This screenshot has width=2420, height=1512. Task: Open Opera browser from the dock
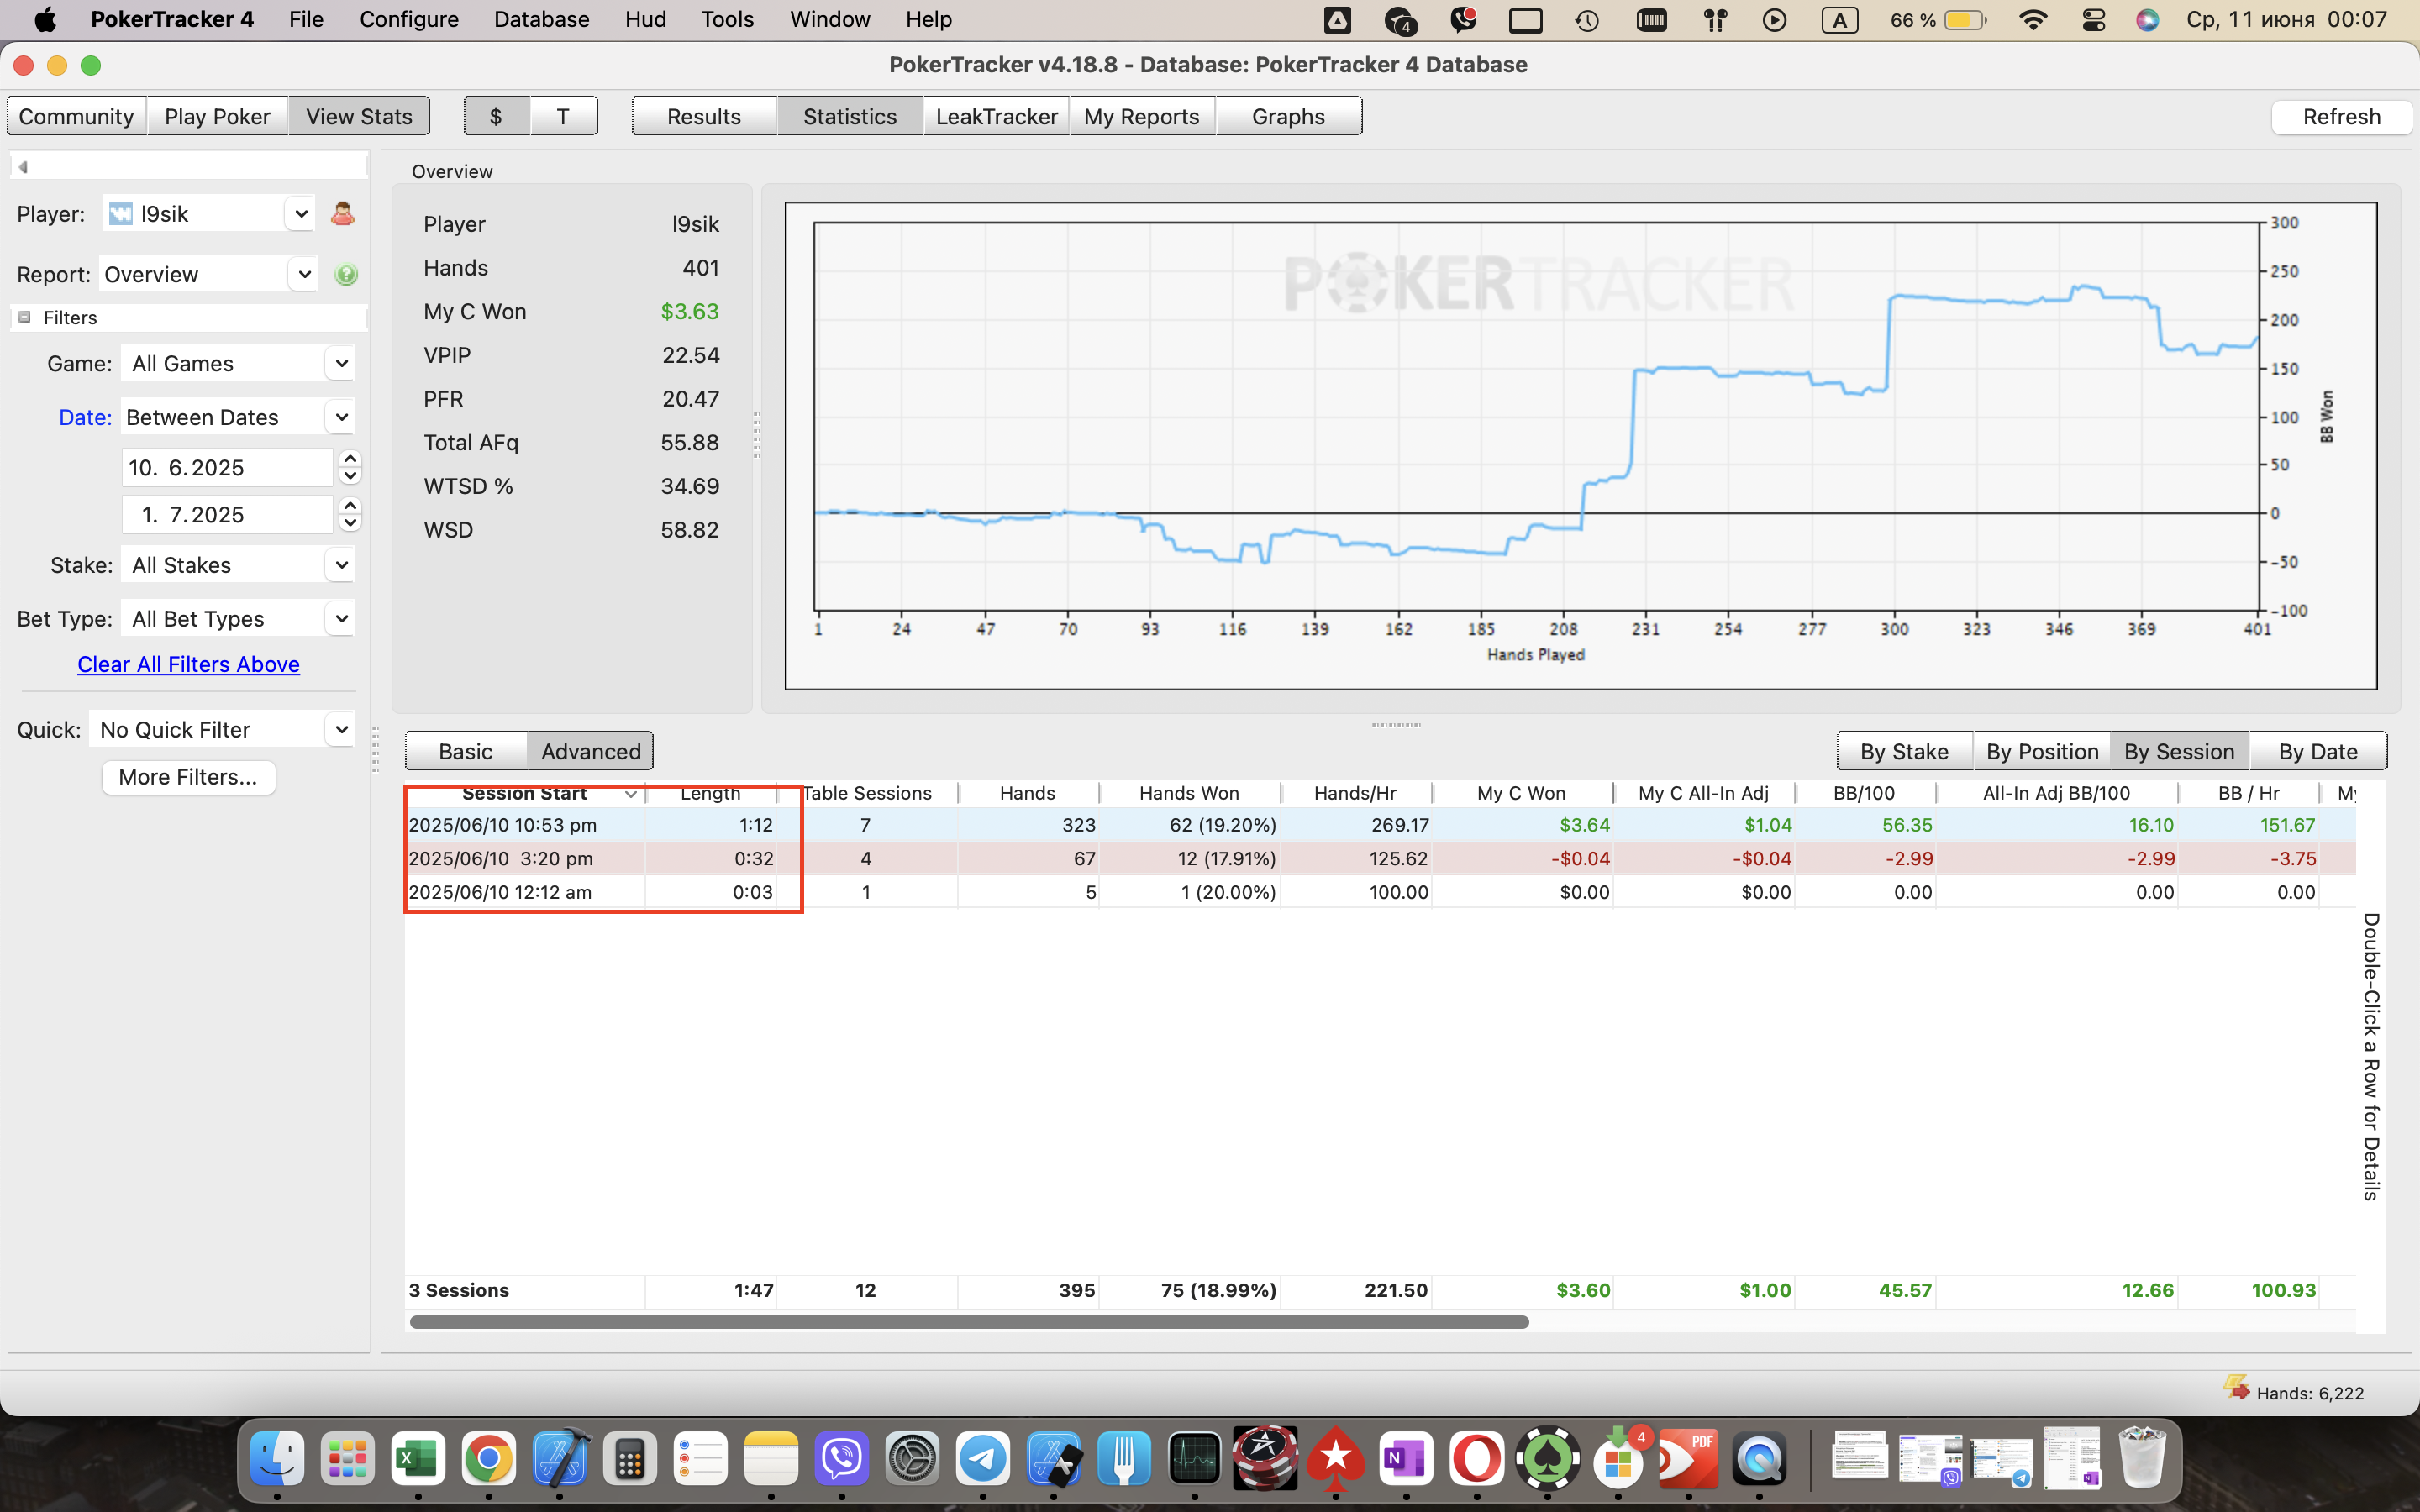[x=1477, y=1459]
